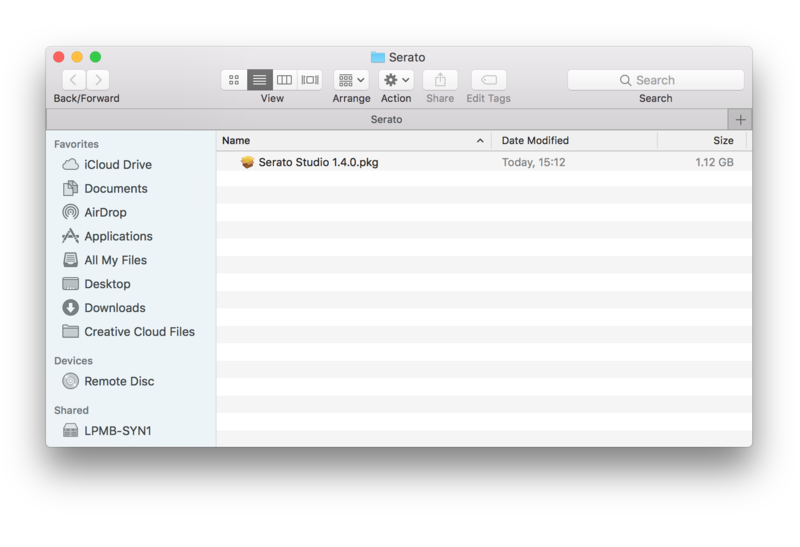Select the Serato tab
This screenshot has width=800, height=547.
click(x=386, y=119)
